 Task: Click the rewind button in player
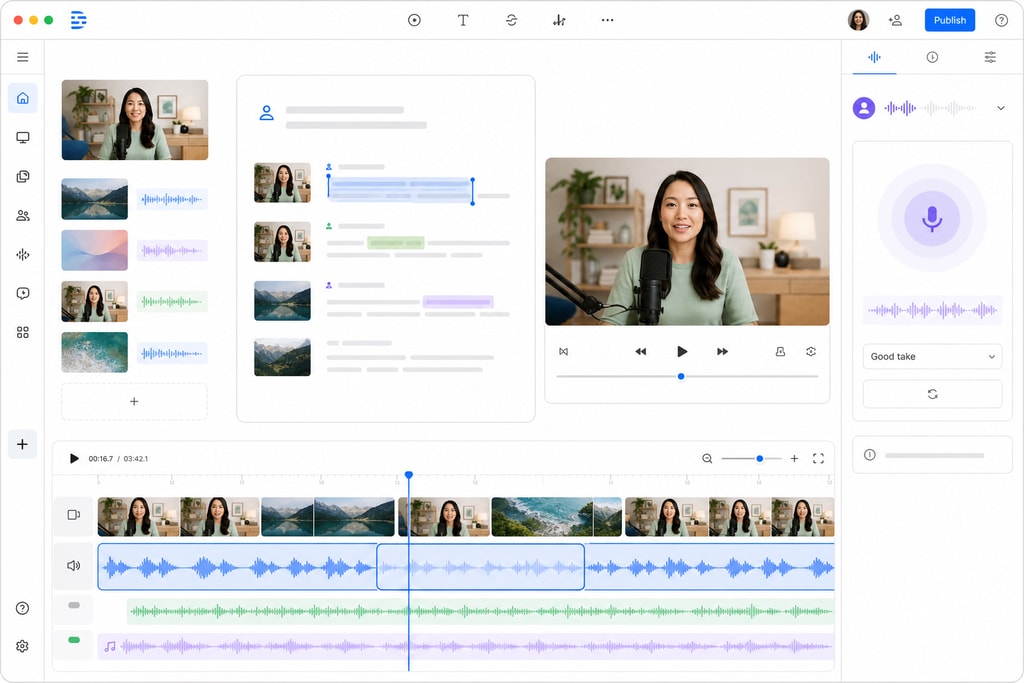click(x=641, y=351)
